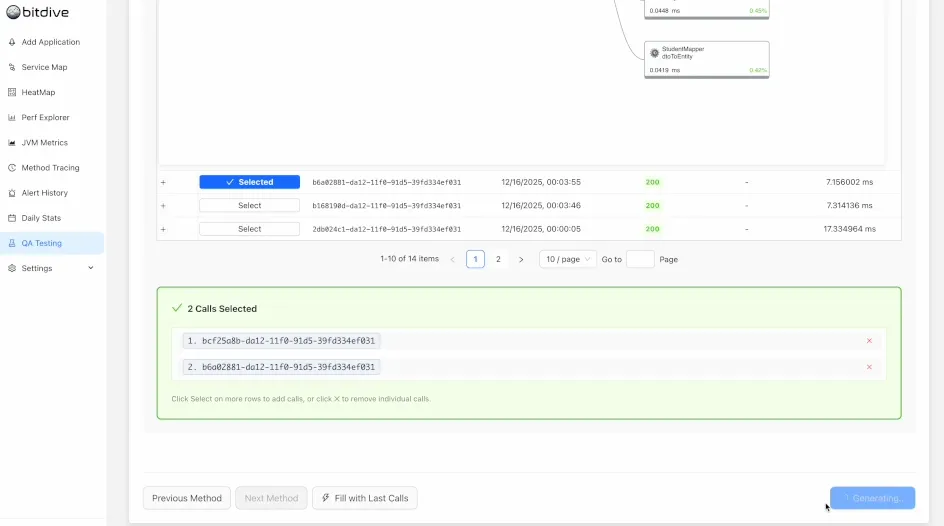944x526 pixels.
Task: Click the Go to page input field
Action: click(639, 259)
